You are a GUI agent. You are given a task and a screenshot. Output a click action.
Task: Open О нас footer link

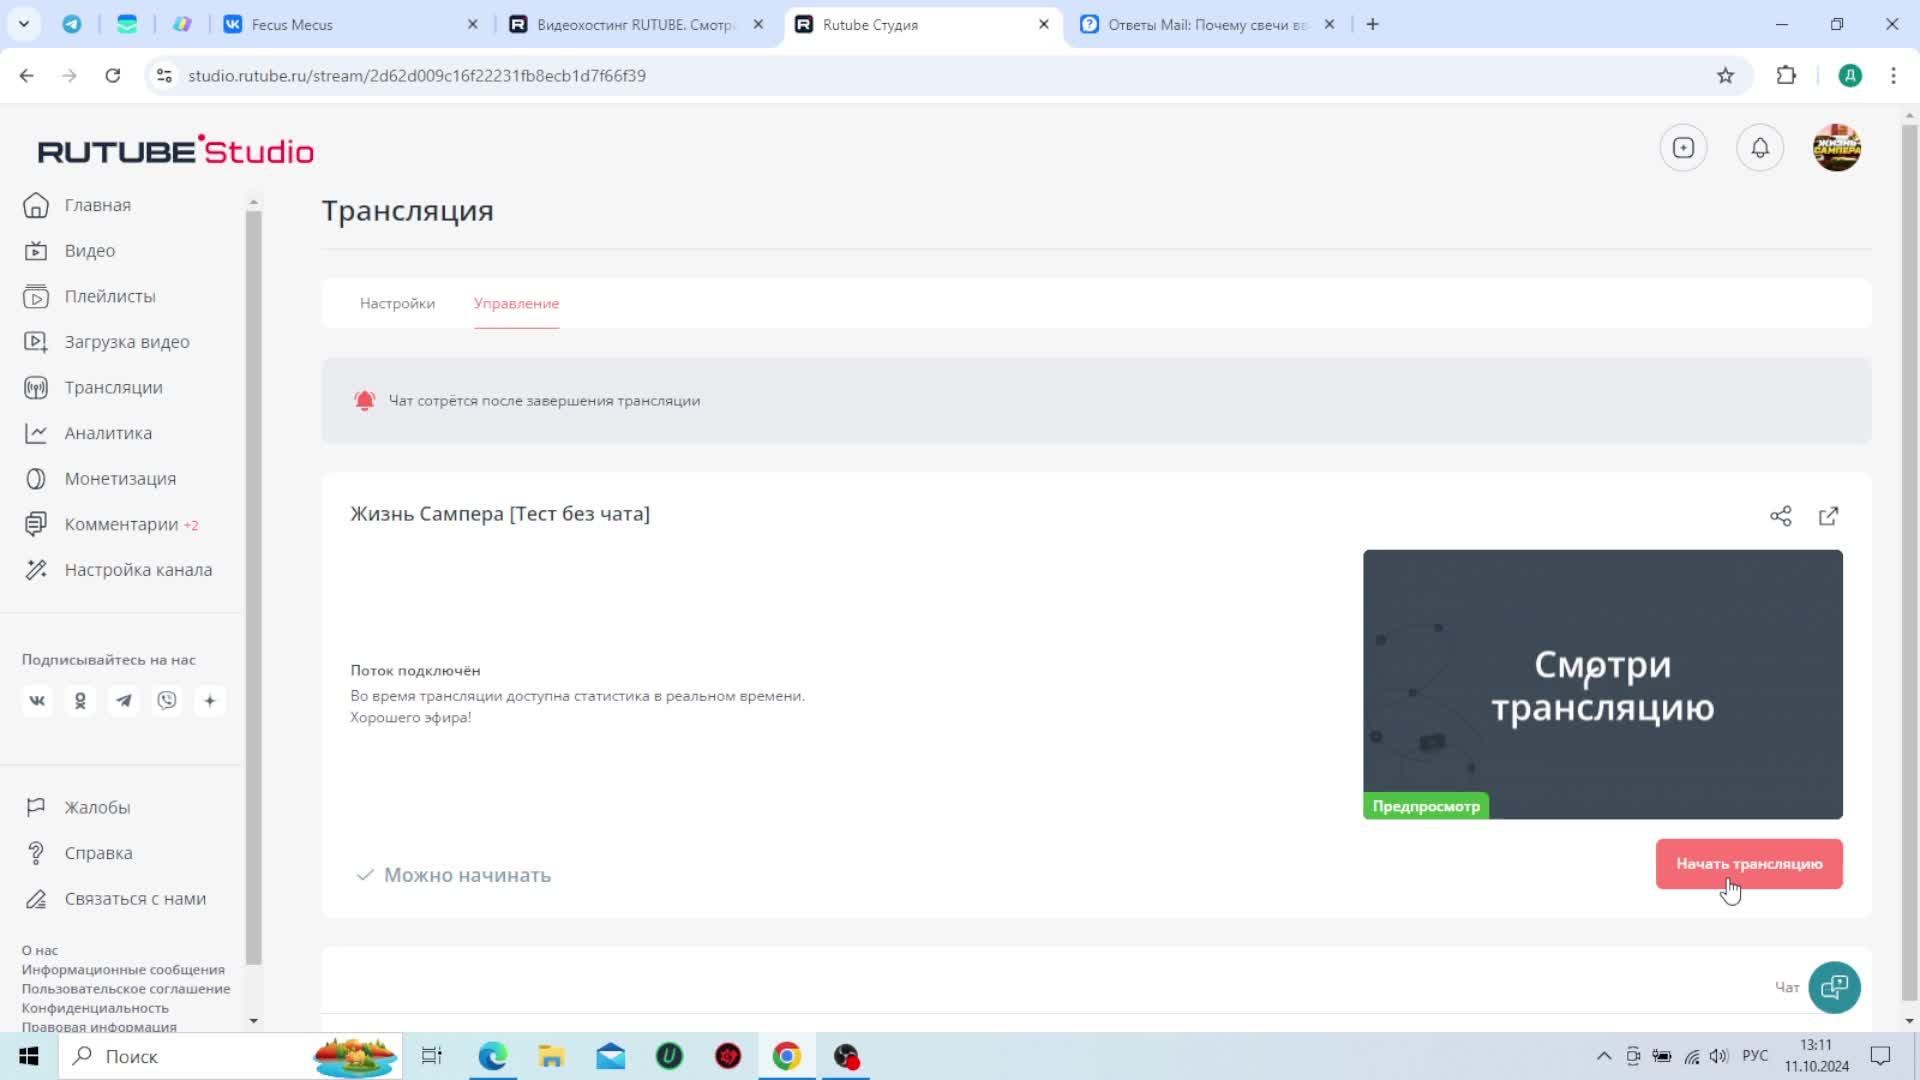tap(40, 950)
